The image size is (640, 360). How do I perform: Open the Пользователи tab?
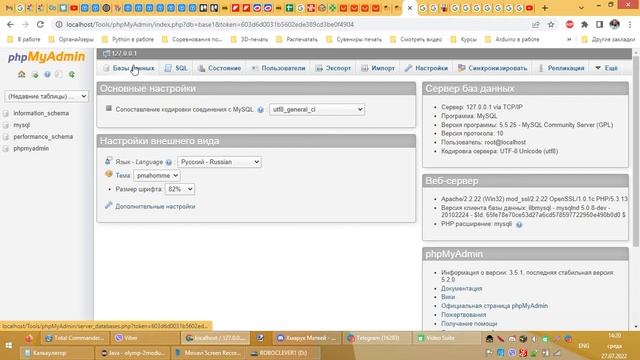[x=278, y=68]
